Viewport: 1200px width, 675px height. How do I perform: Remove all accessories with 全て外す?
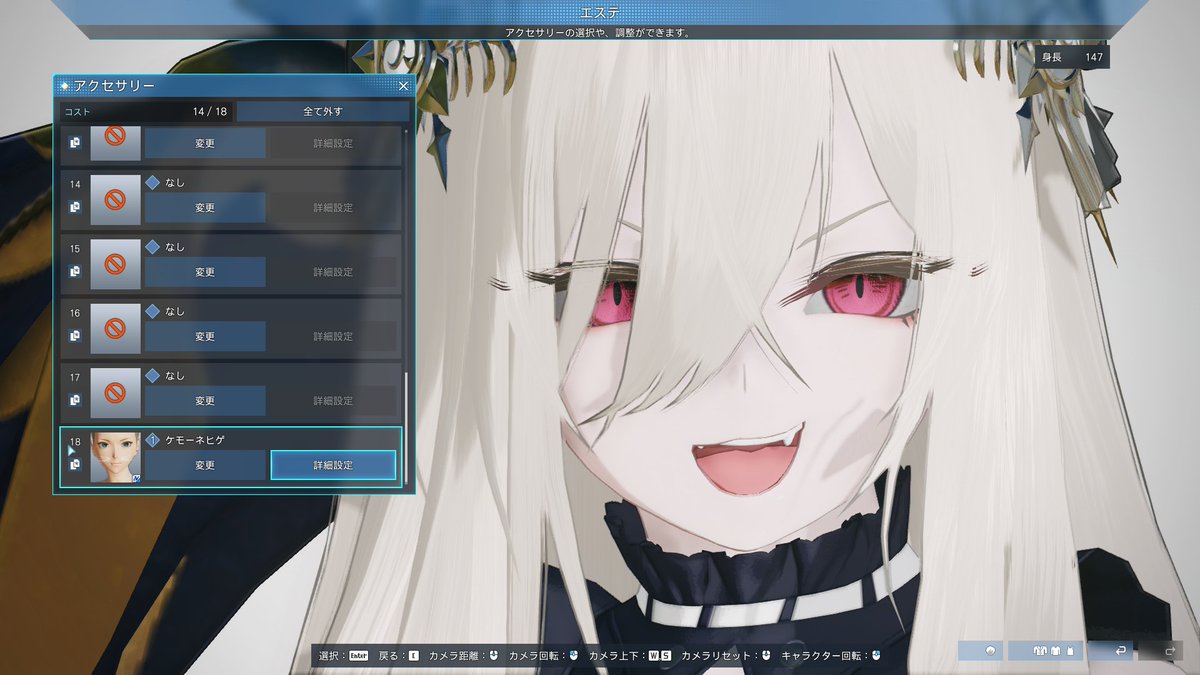click(321, 111)
